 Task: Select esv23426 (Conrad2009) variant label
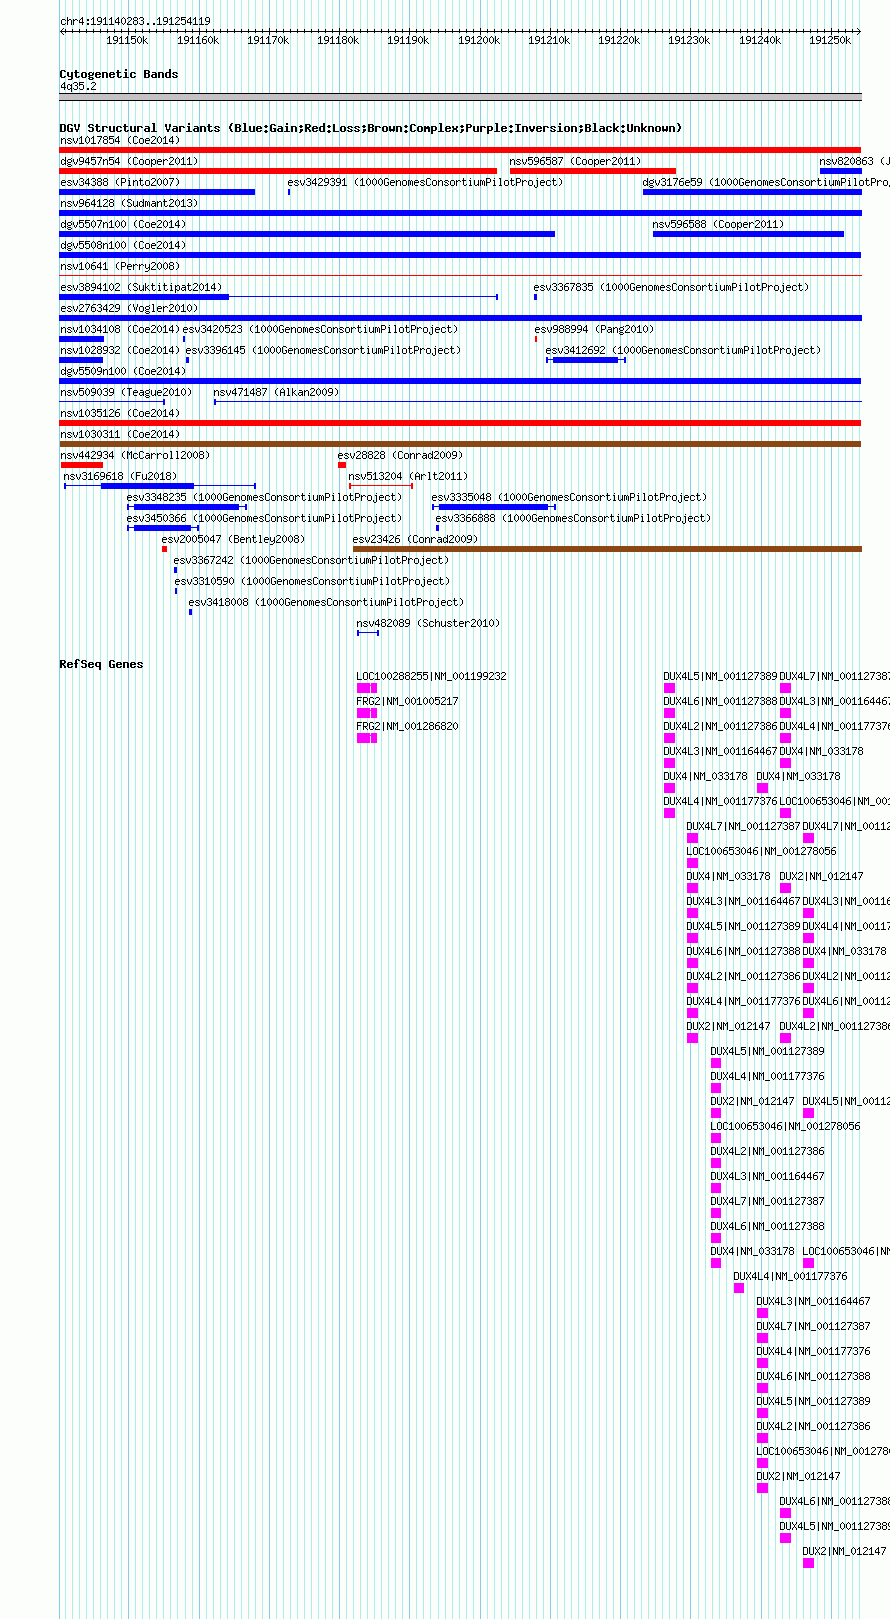415,539
